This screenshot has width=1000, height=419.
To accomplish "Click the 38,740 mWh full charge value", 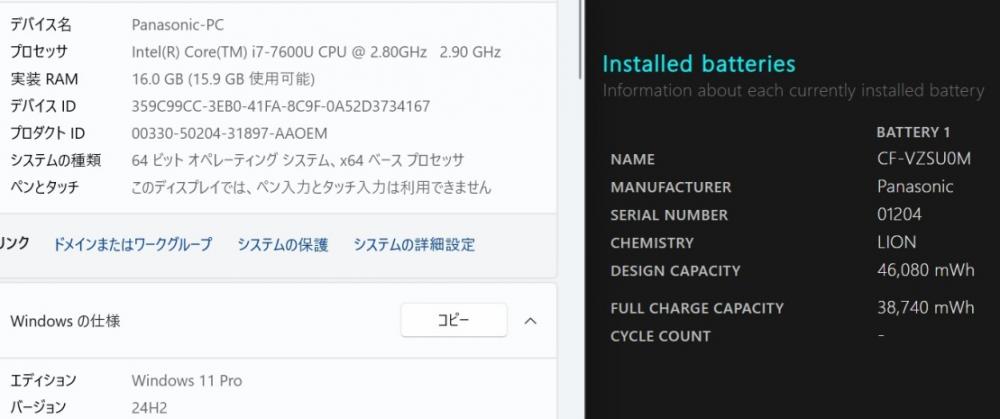I will click(925, 307).
